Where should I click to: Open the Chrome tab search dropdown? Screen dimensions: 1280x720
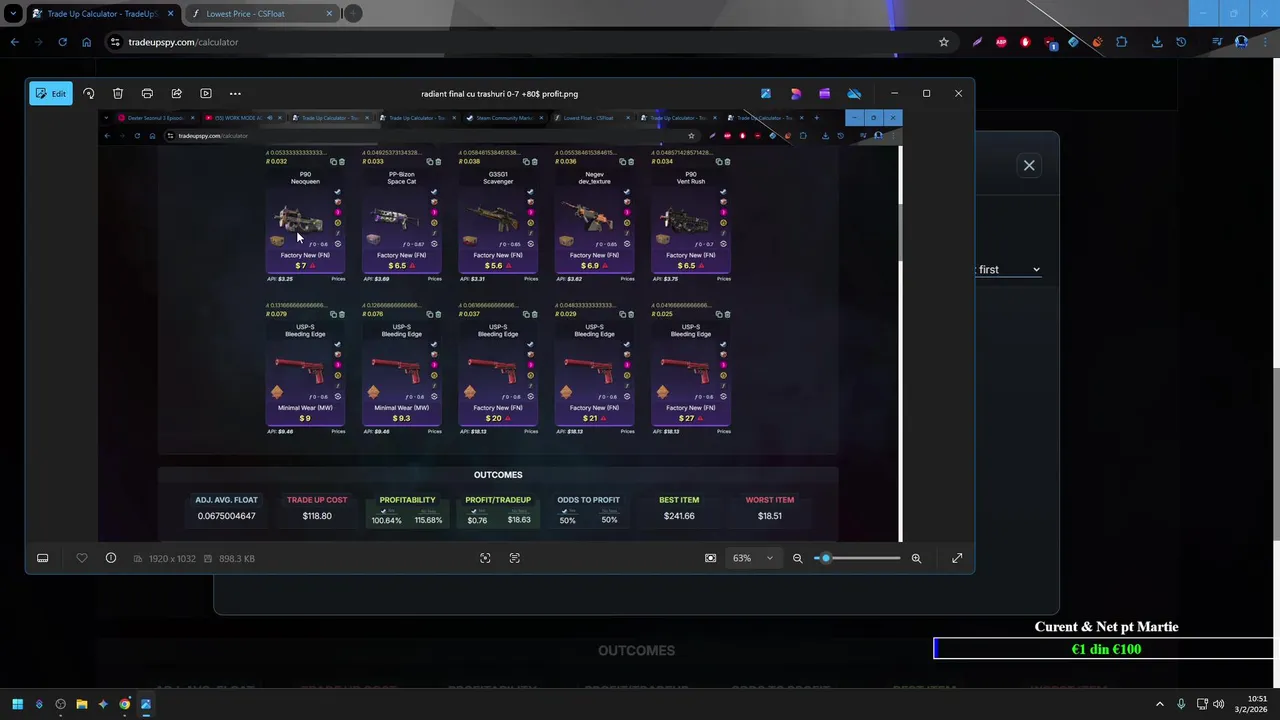point(12,14)
